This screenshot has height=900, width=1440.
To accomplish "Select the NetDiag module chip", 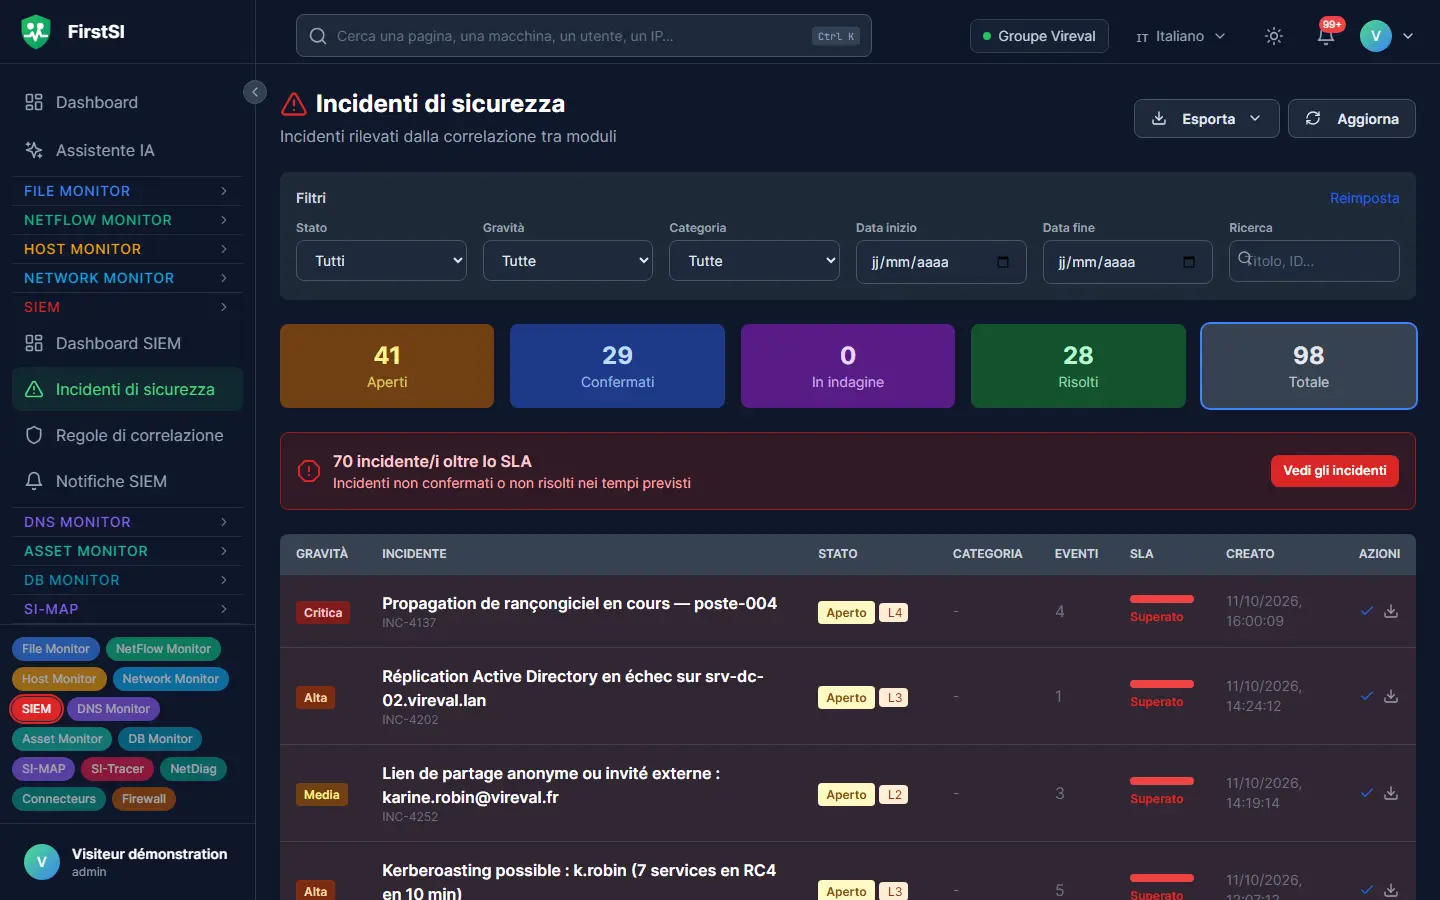I will [193, 769].
